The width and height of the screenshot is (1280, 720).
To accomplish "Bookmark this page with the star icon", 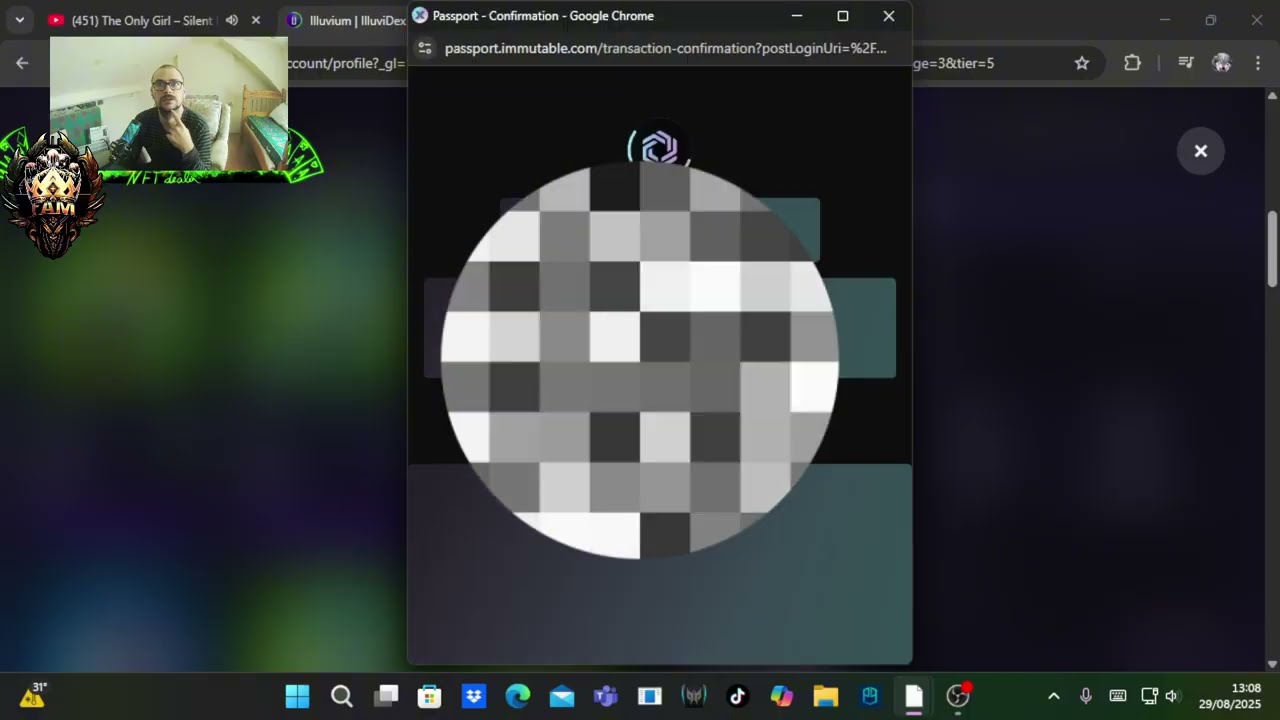I will point(1081,63).
